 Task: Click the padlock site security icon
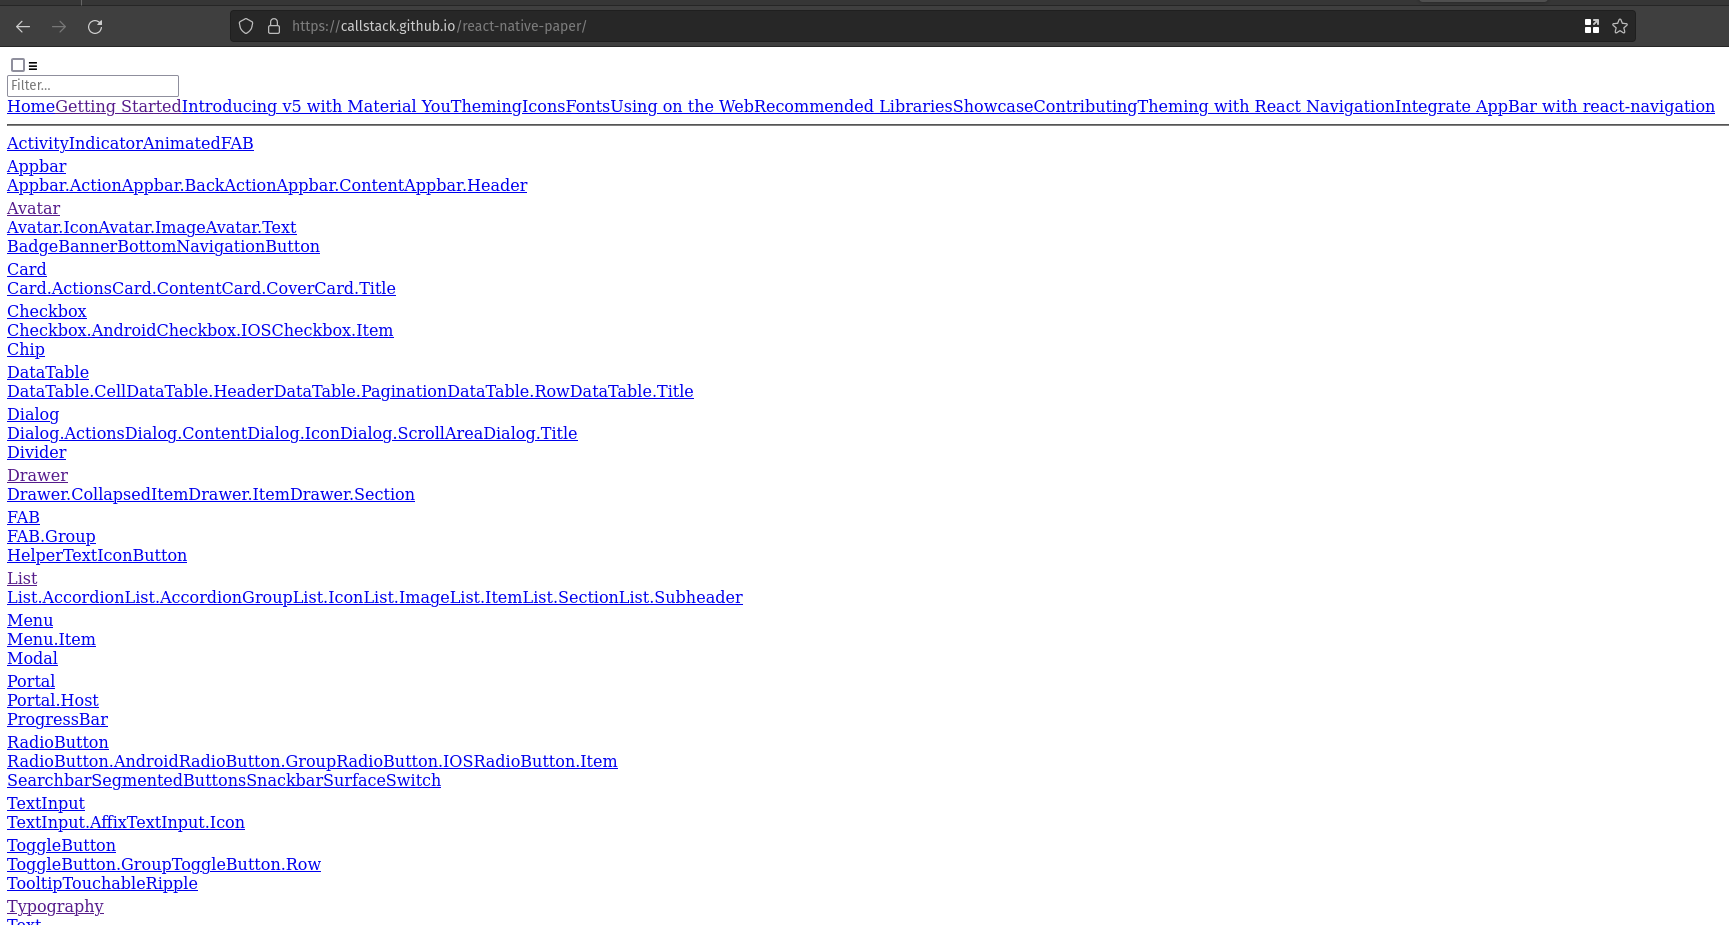click(x=273, y=25)
